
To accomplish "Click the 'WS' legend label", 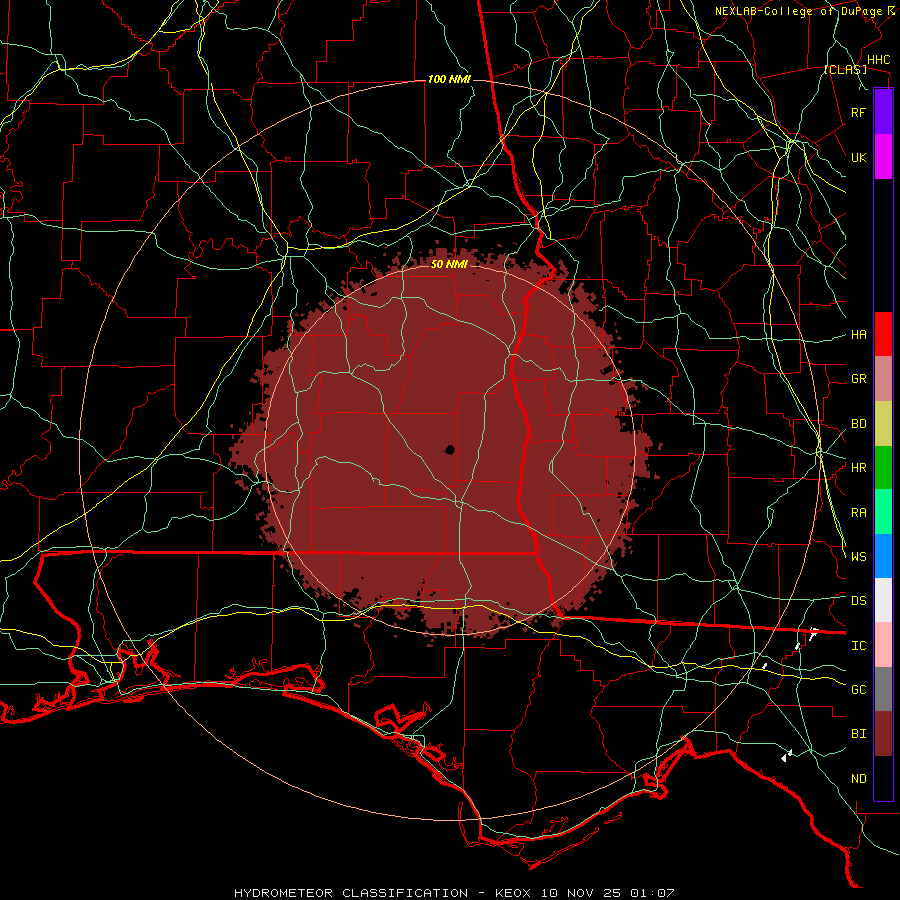I will (859, 557).
